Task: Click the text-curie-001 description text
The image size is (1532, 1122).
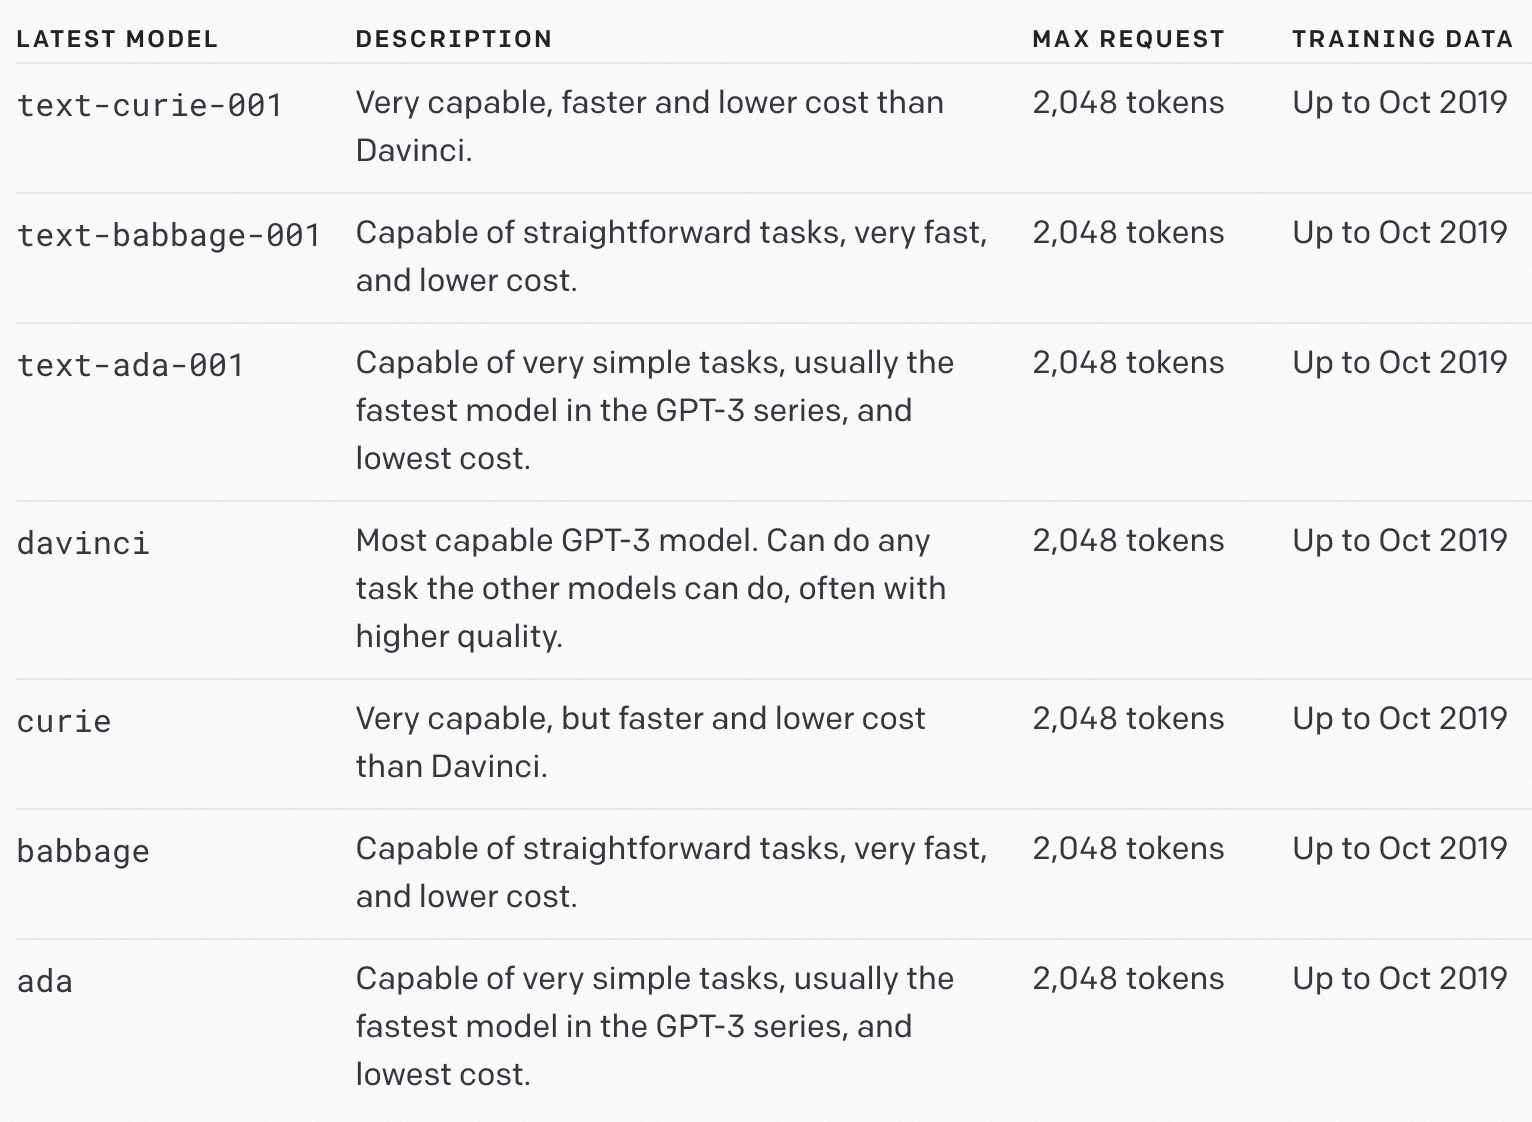Action: pyautogui.click(x=650, y=126)
